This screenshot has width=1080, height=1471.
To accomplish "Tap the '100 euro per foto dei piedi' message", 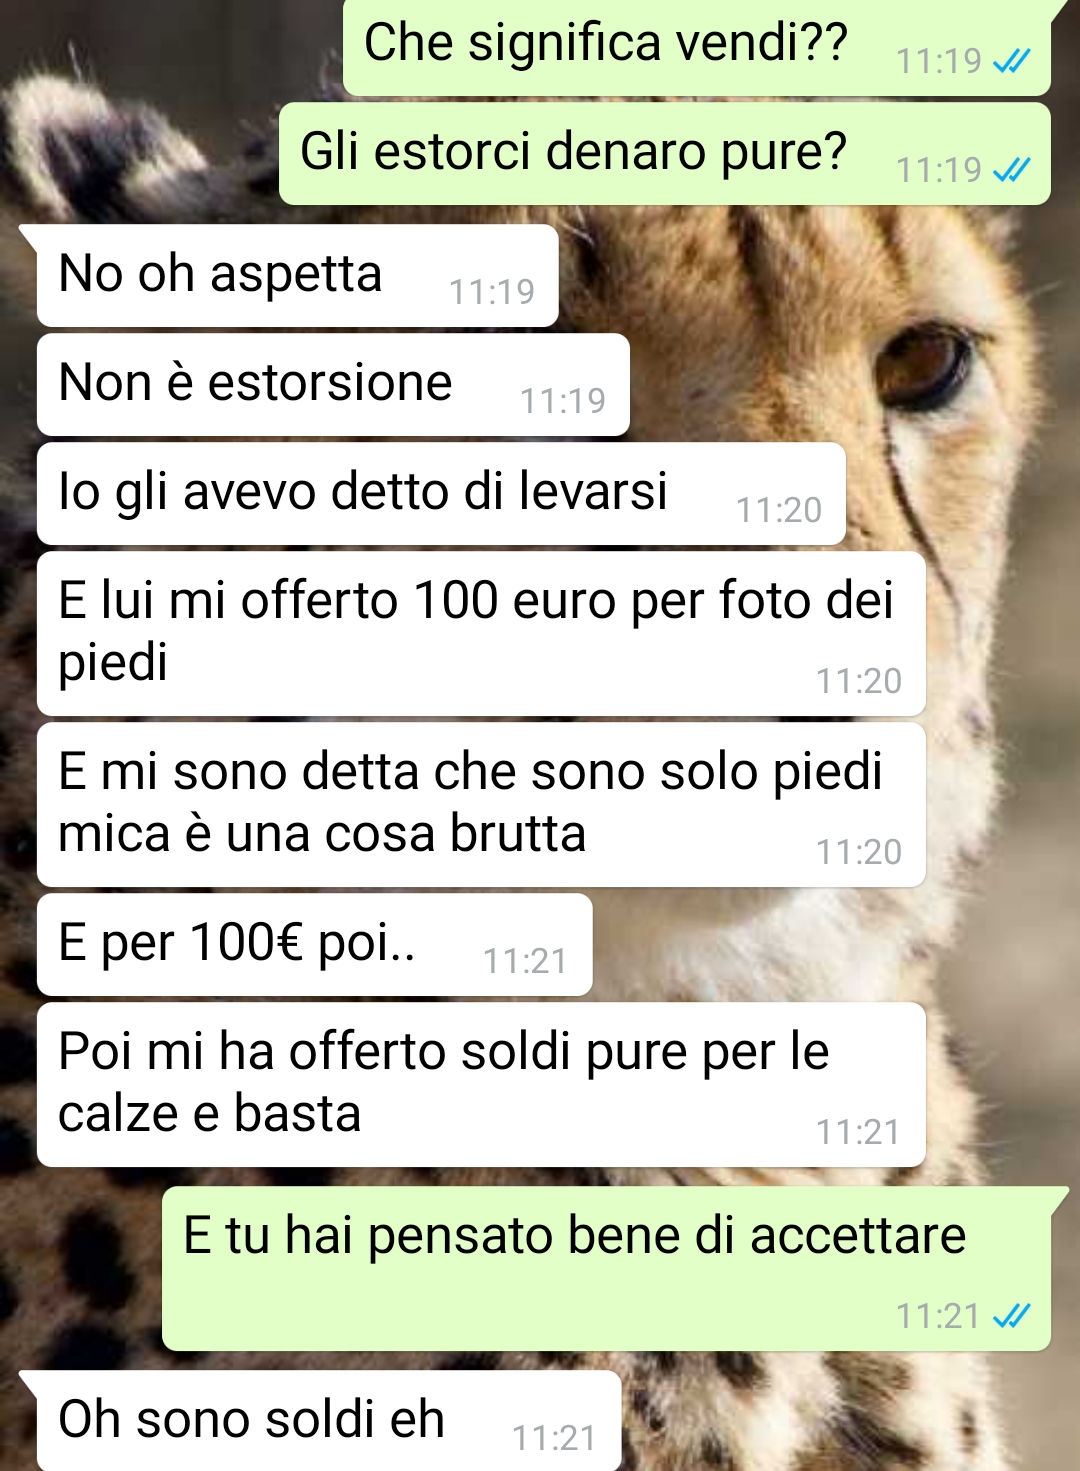I will pyautogui.click(x=481, y=634).
